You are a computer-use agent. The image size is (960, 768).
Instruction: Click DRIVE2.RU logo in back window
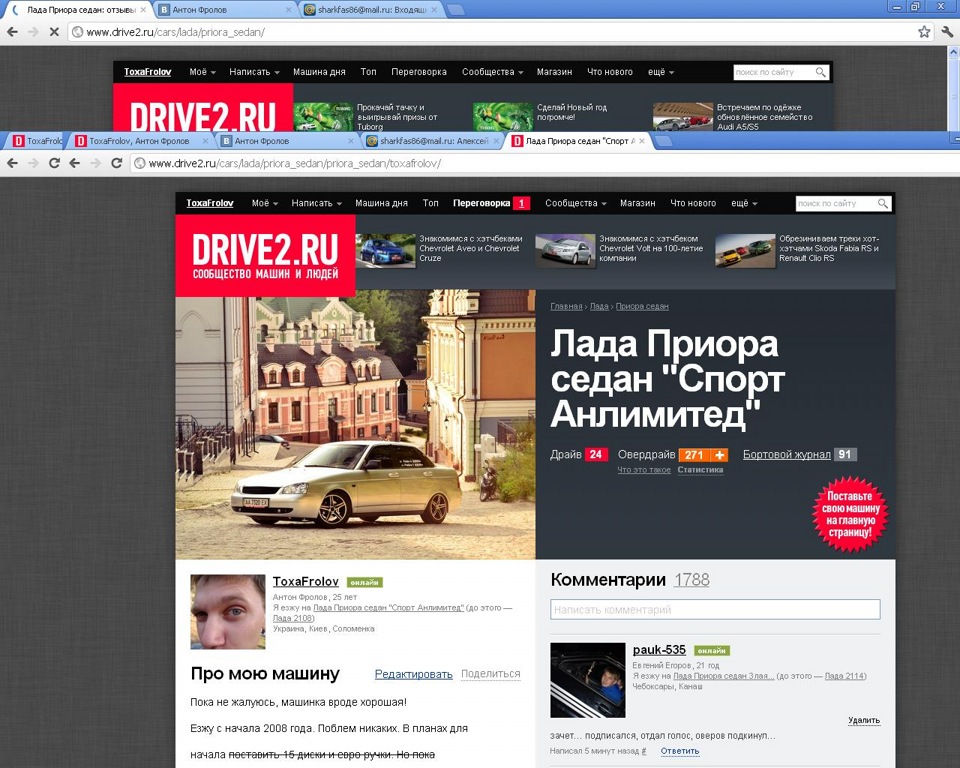pos(203,107)
